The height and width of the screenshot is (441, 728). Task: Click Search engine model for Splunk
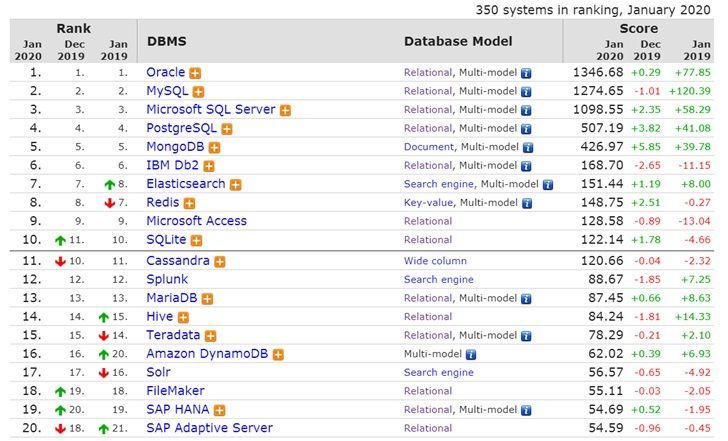coord(438,279)
